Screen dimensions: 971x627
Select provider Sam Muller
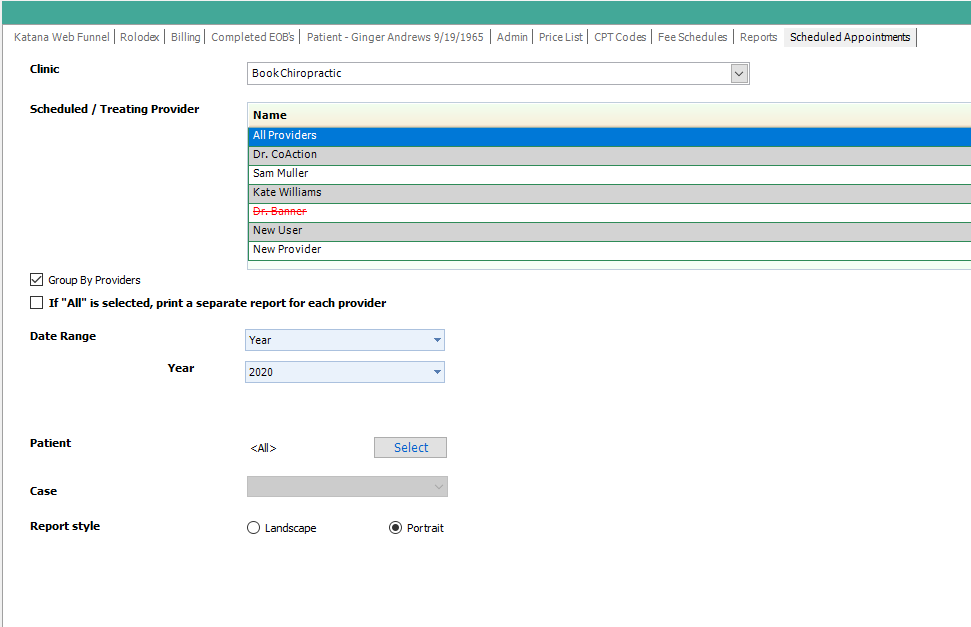point(609,175)
